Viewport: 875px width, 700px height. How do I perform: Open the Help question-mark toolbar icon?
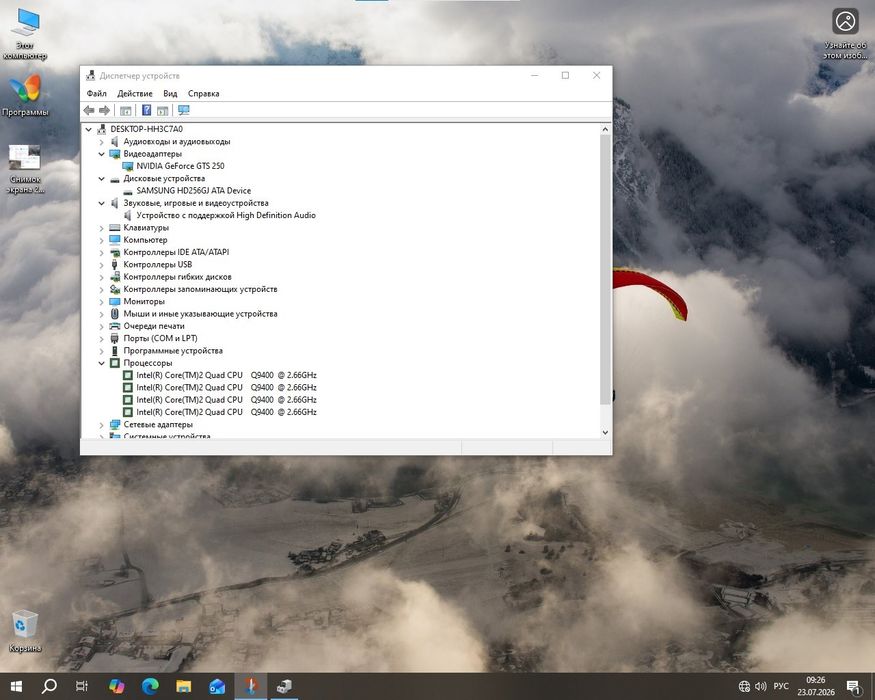(x=146, y=110)
